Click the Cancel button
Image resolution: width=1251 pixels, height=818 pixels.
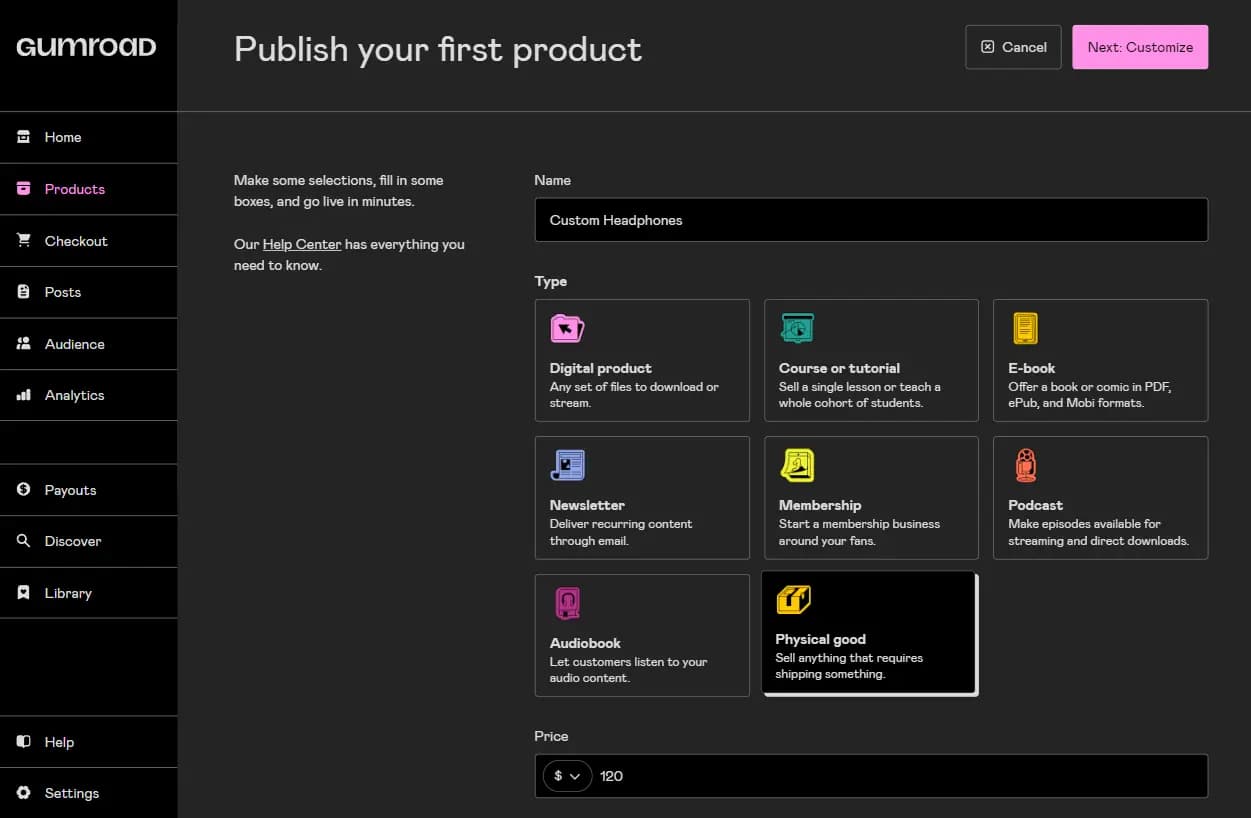(1013, 47)
